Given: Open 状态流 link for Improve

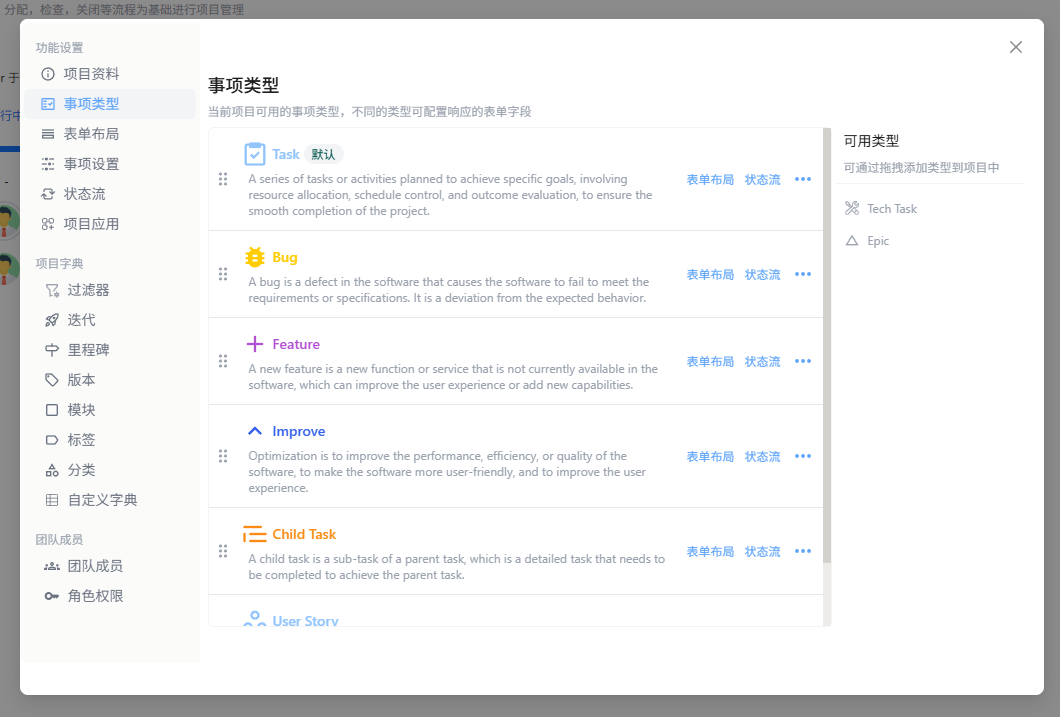Looking at the screenshot, I should pyautogui.click(x=763, y=457).
